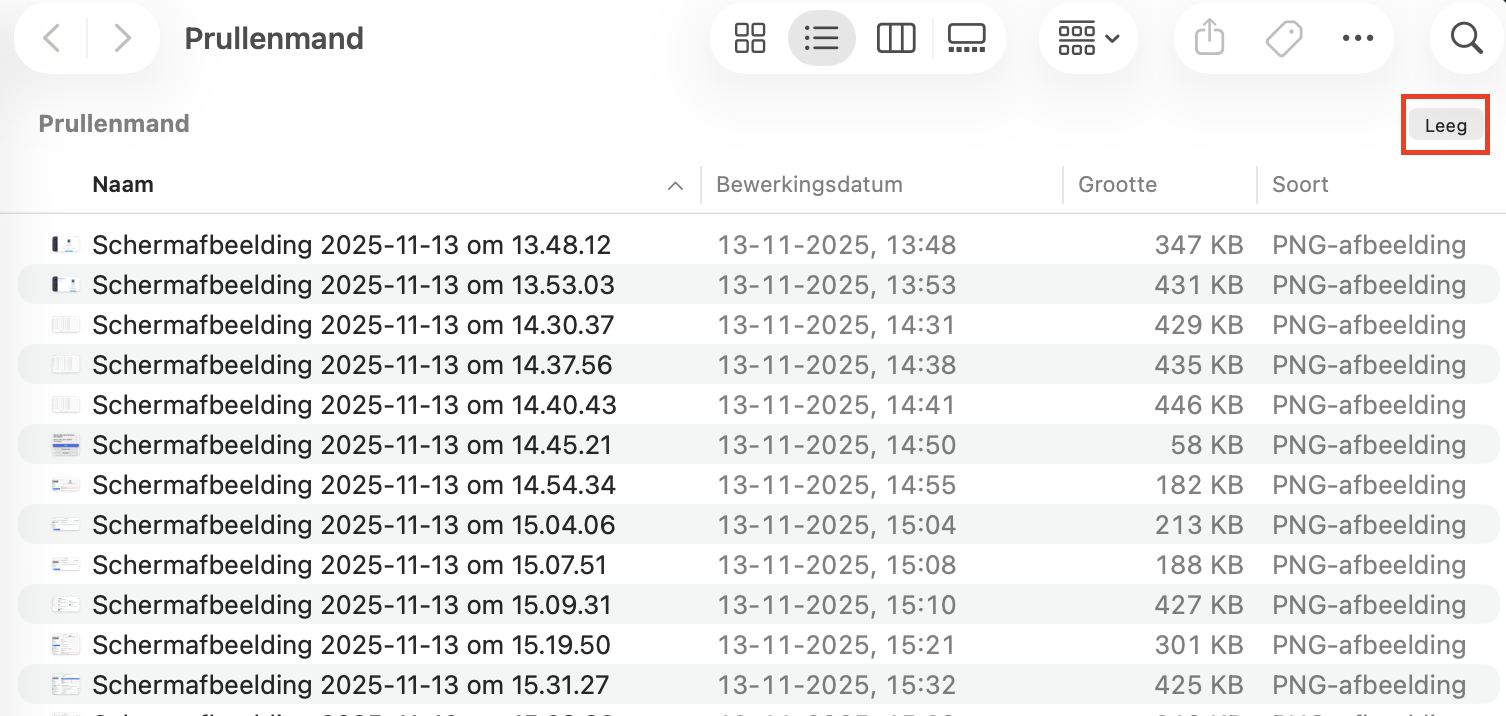
Task: Toggle list view mode
Action: tap(822, 38)
